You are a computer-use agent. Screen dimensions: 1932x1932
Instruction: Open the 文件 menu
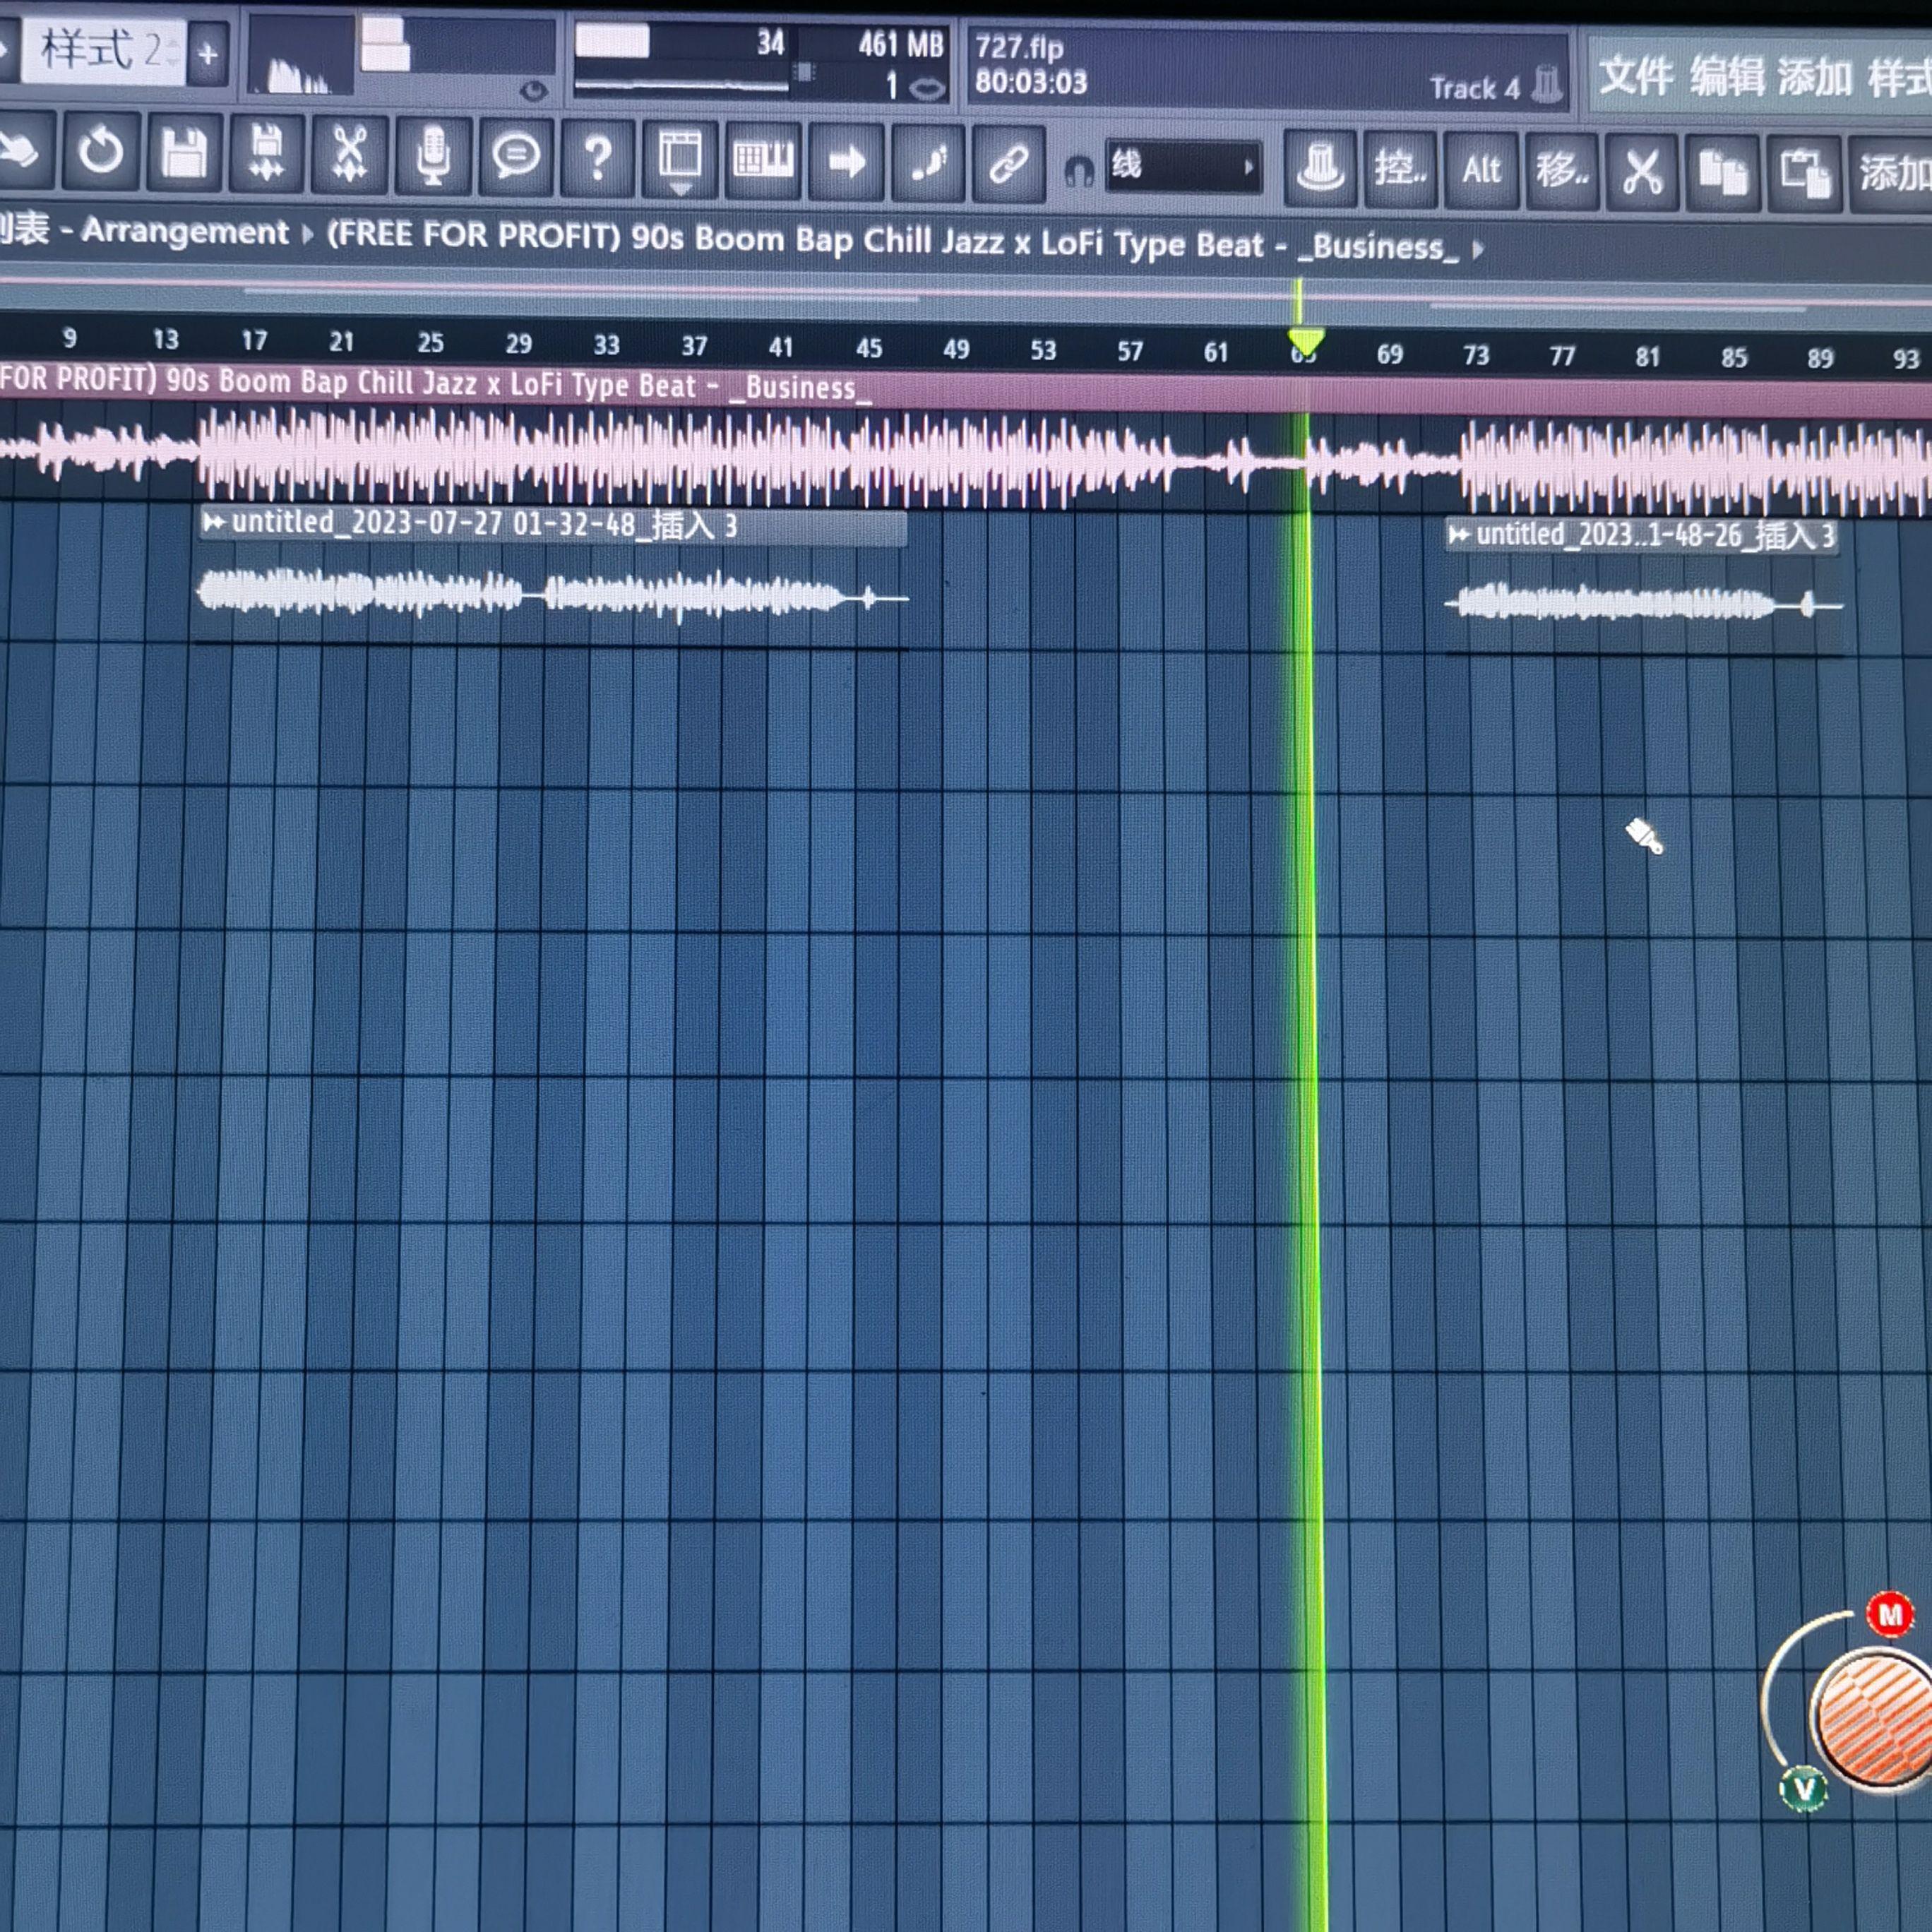[x=1636, y=76]
